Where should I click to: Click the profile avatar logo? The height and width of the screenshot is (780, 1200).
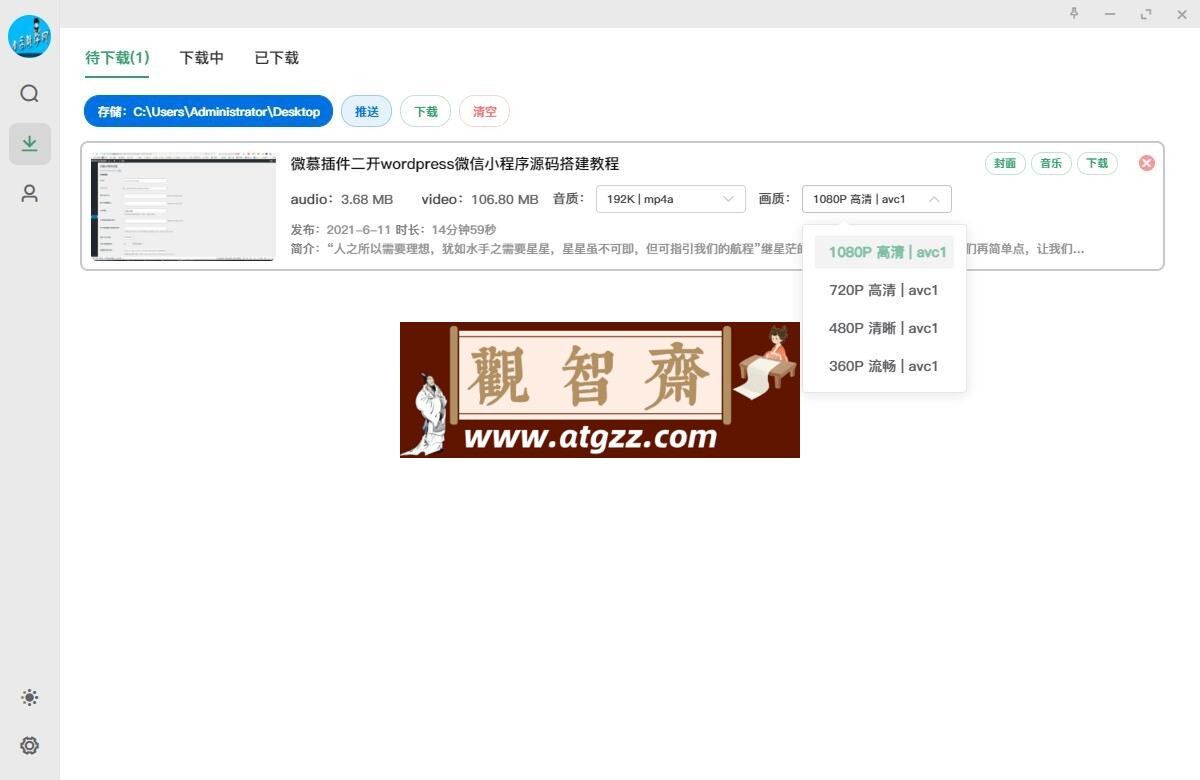tap(30, 37)
